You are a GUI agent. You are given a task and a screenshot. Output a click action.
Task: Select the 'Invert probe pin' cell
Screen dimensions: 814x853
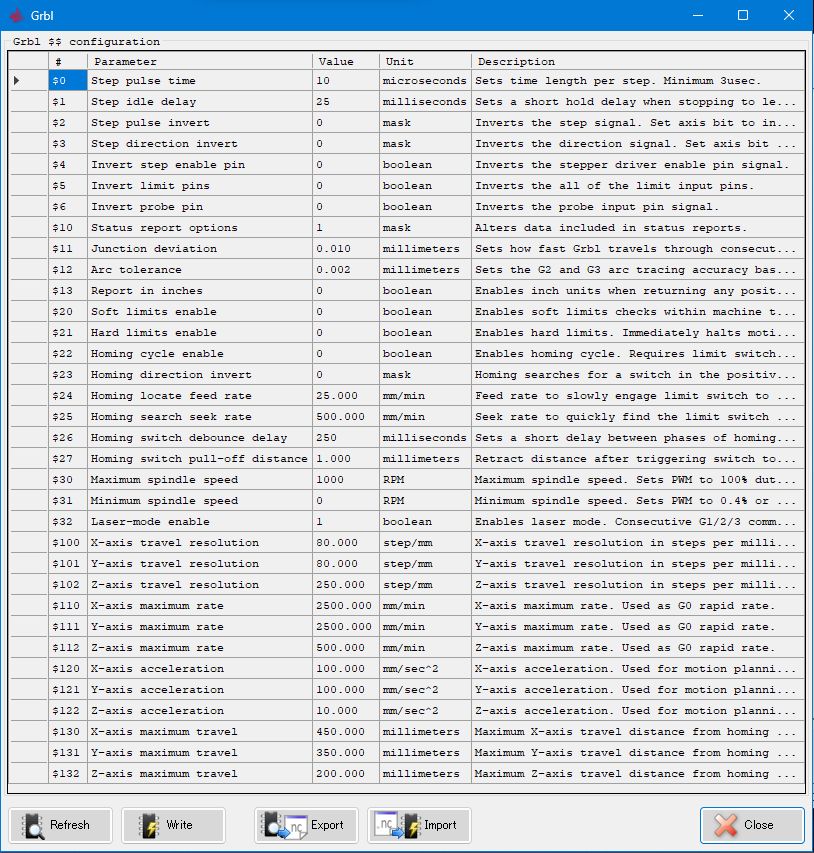pyautogui.click(x=200, y=207)
